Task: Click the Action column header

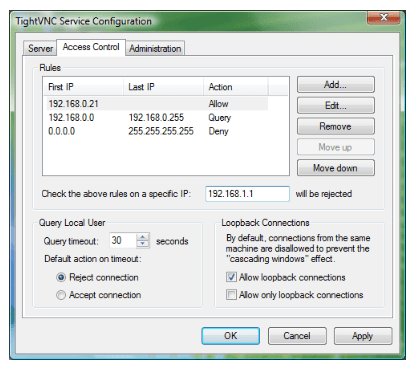Action: (236, 87)
